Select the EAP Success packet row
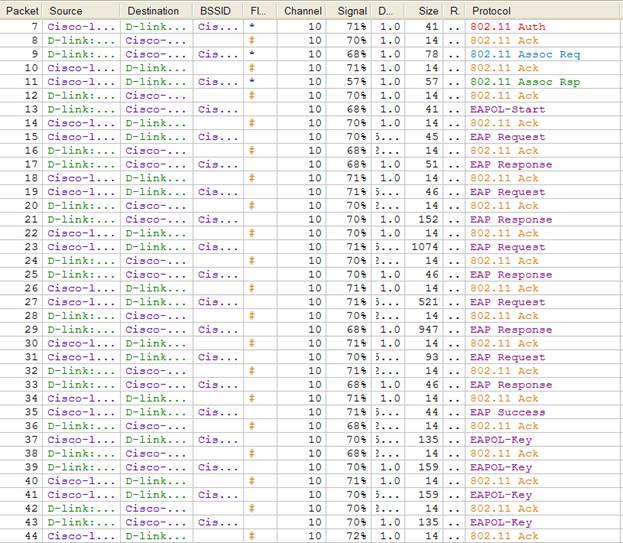 (507, 412)
